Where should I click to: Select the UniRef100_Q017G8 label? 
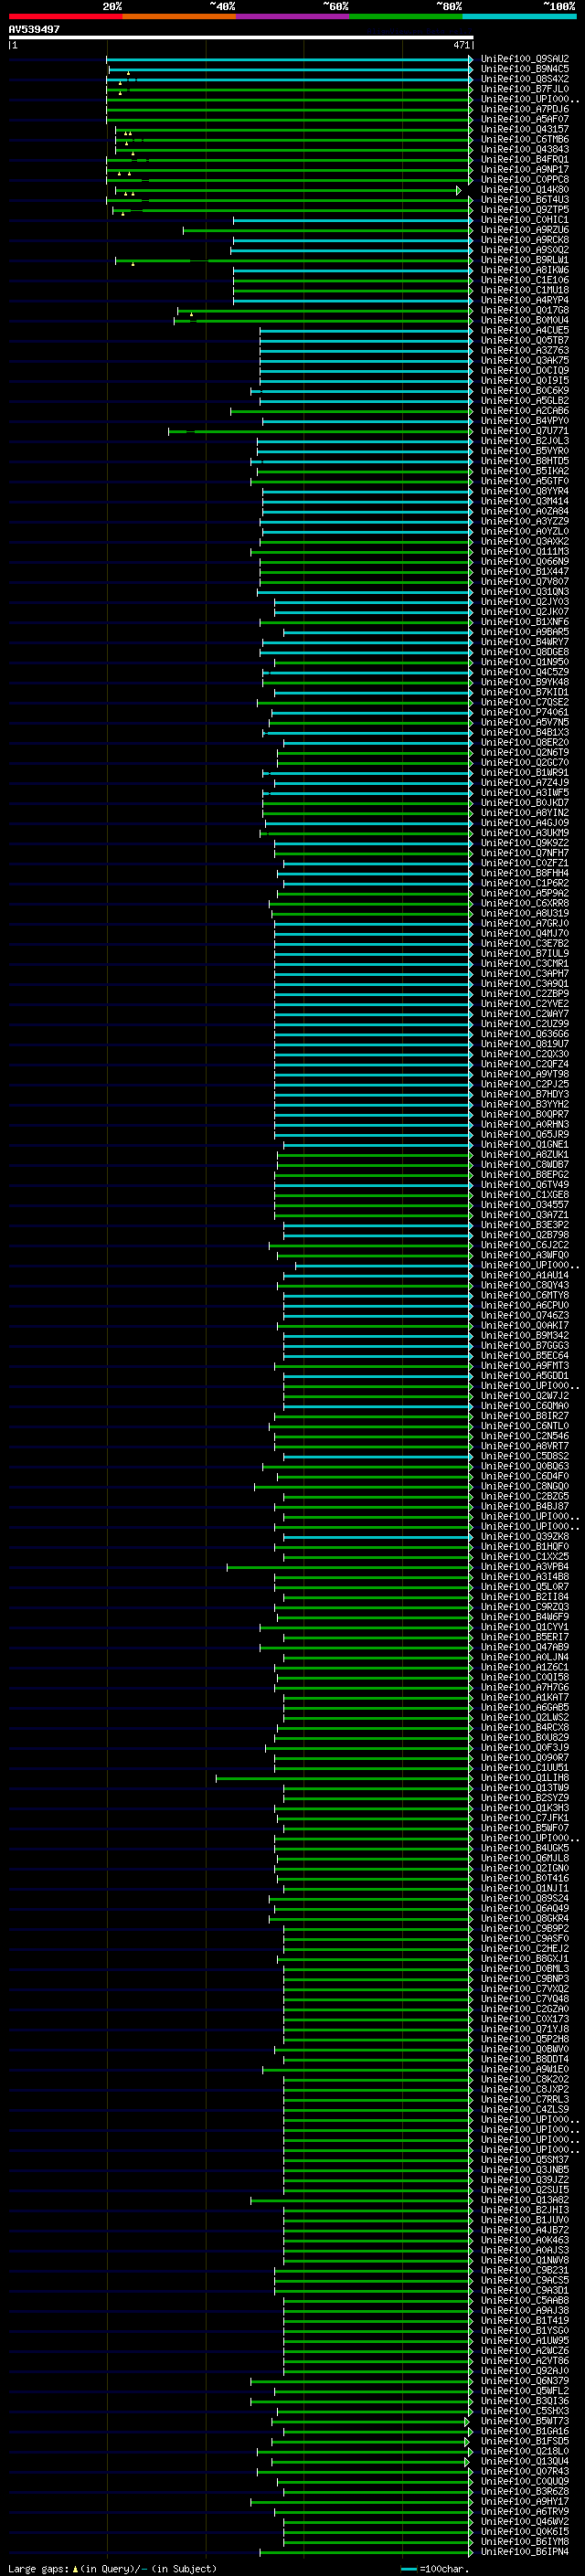tap(525, 310)
